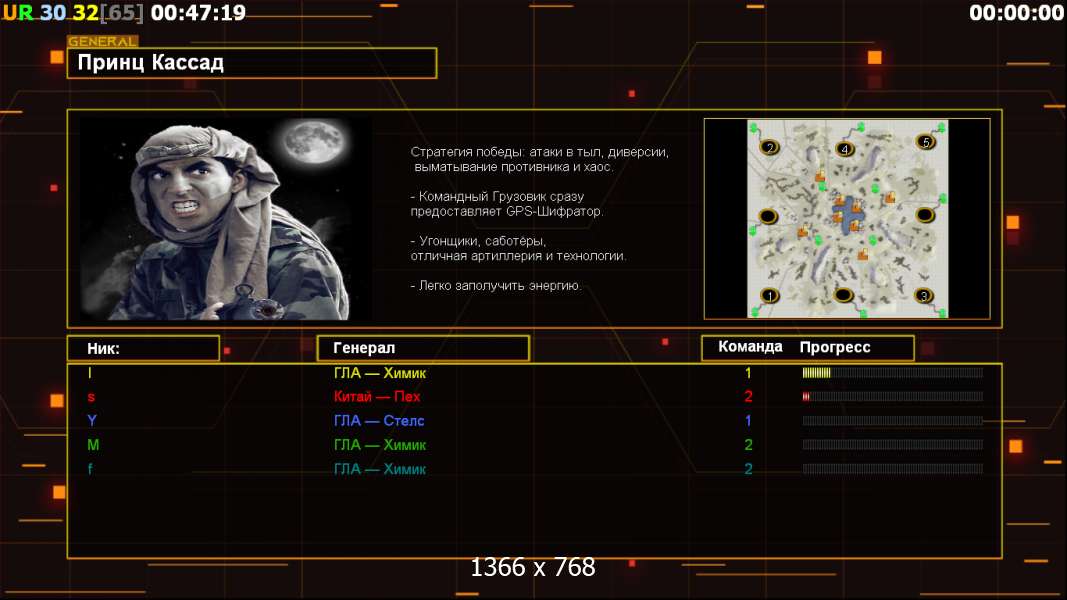Click the moon in the general's portrait

point(315,142)
